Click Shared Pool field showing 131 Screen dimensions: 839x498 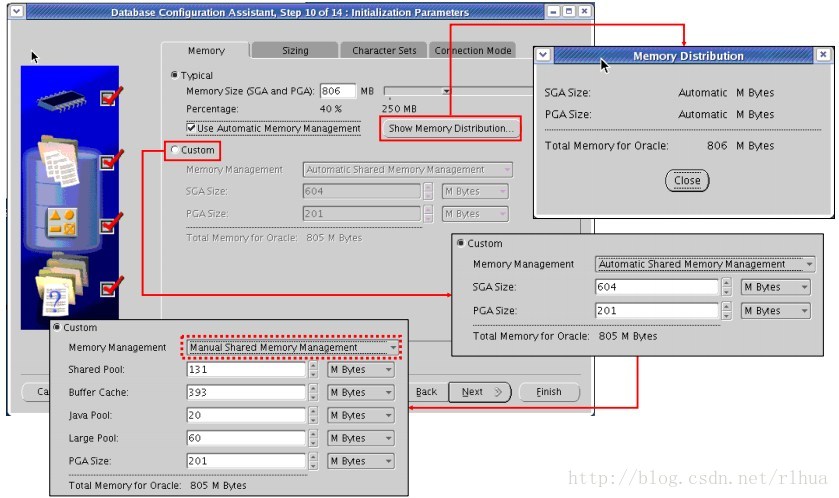[x=246, y=370]
